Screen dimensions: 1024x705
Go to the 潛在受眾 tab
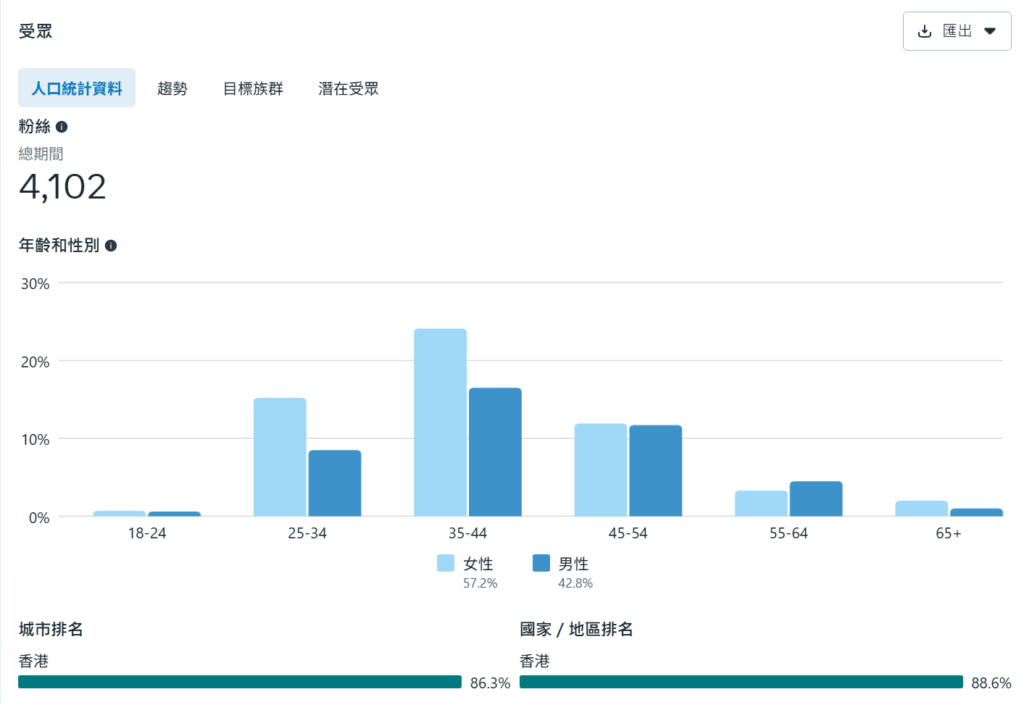pos(348,88)
